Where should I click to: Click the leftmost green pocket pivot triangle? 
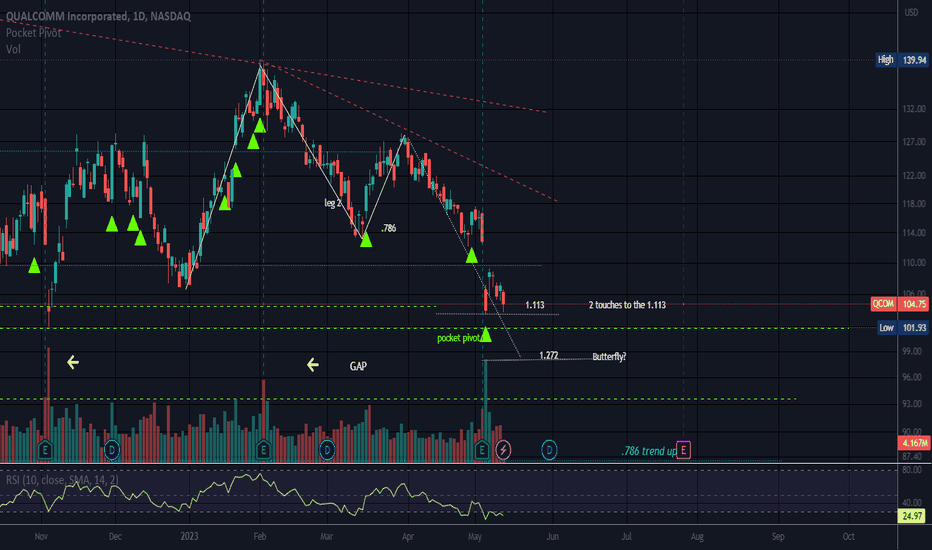(34, 266)
